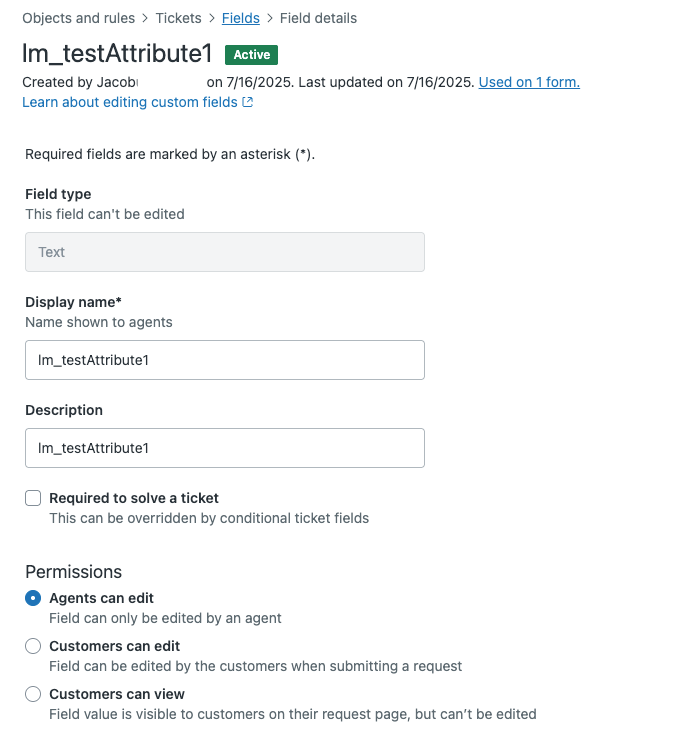Image resolution: width=682 pixels, height=746 pixels.
Task: Open the 'Used on 1 form' link
Action: point(529,82)
